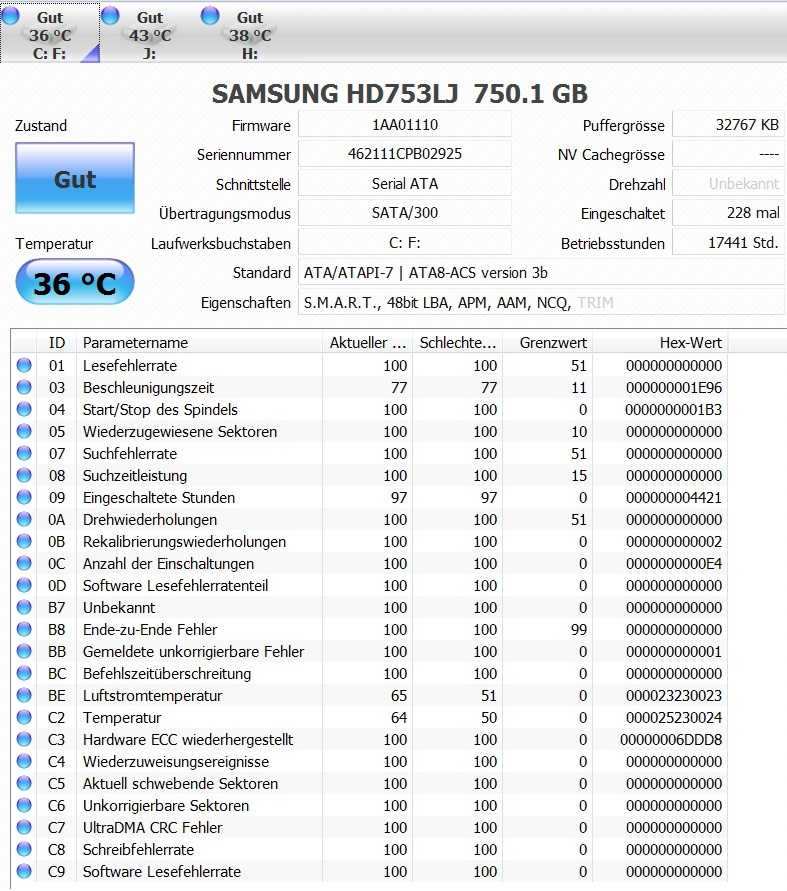Switch to the H: drive tab

249,34
